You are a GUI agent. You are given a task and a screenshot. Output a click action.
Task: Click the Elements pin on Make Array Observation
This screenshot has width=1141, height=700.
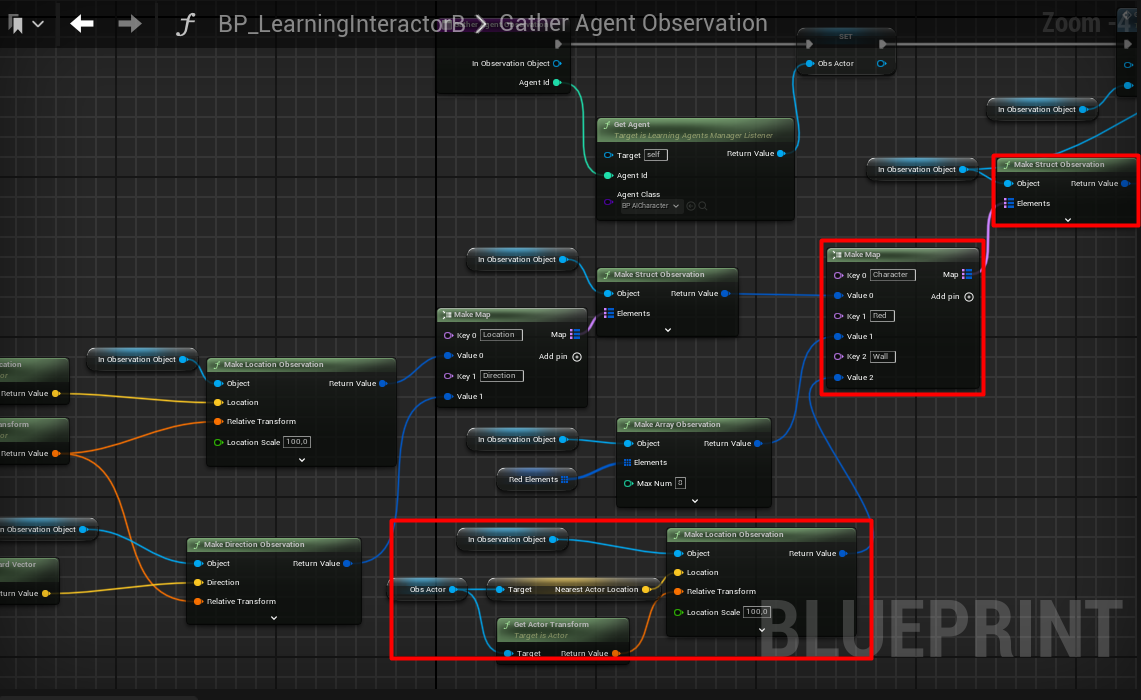[x=627, y=463]
